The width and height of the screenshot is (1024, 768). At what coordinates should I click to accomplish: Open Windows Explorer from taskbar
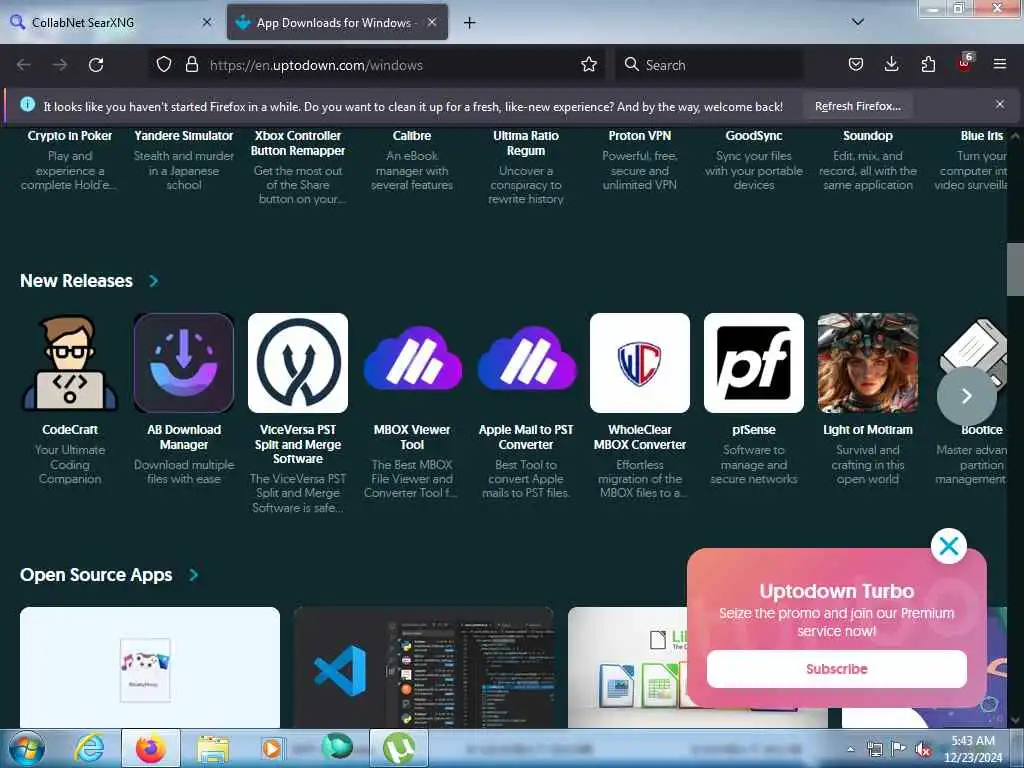[213, 748]
